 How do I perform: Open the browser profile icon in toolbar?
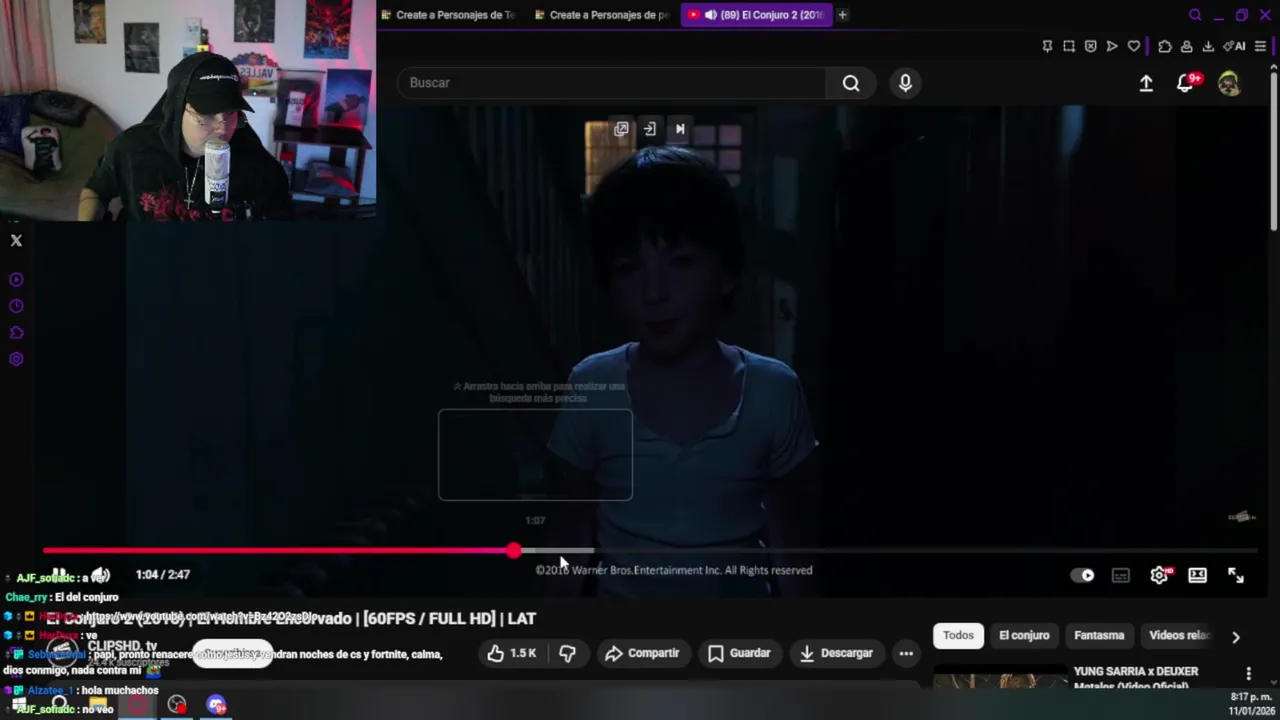[1186, 46]
